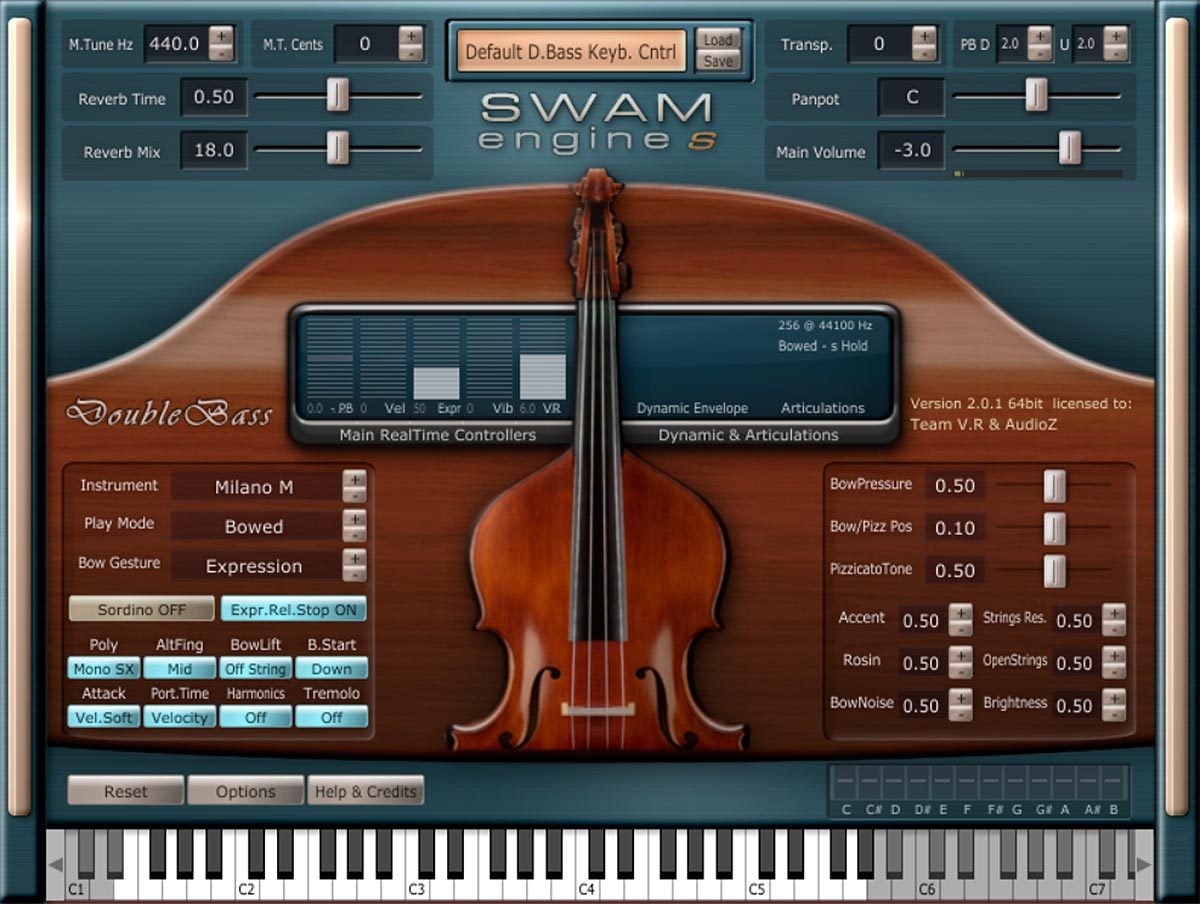Toggle BowLift Off String button
1200x904 pixels.
coord(256,669)
